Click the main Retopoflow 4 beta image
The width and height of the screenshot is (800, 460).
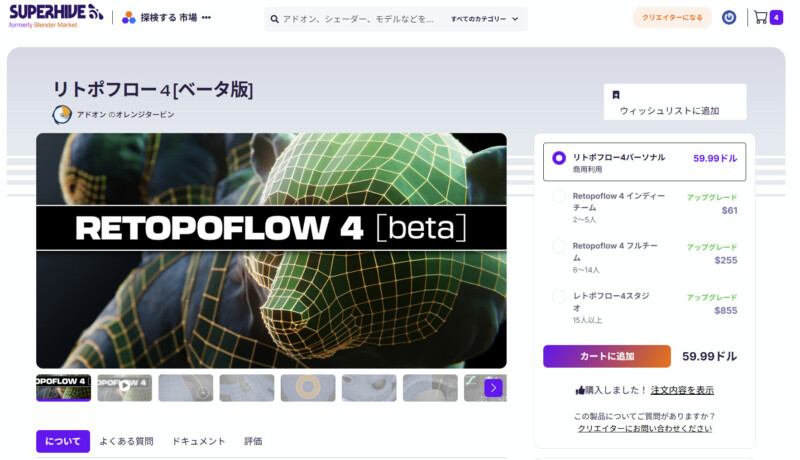pos(271,250)
